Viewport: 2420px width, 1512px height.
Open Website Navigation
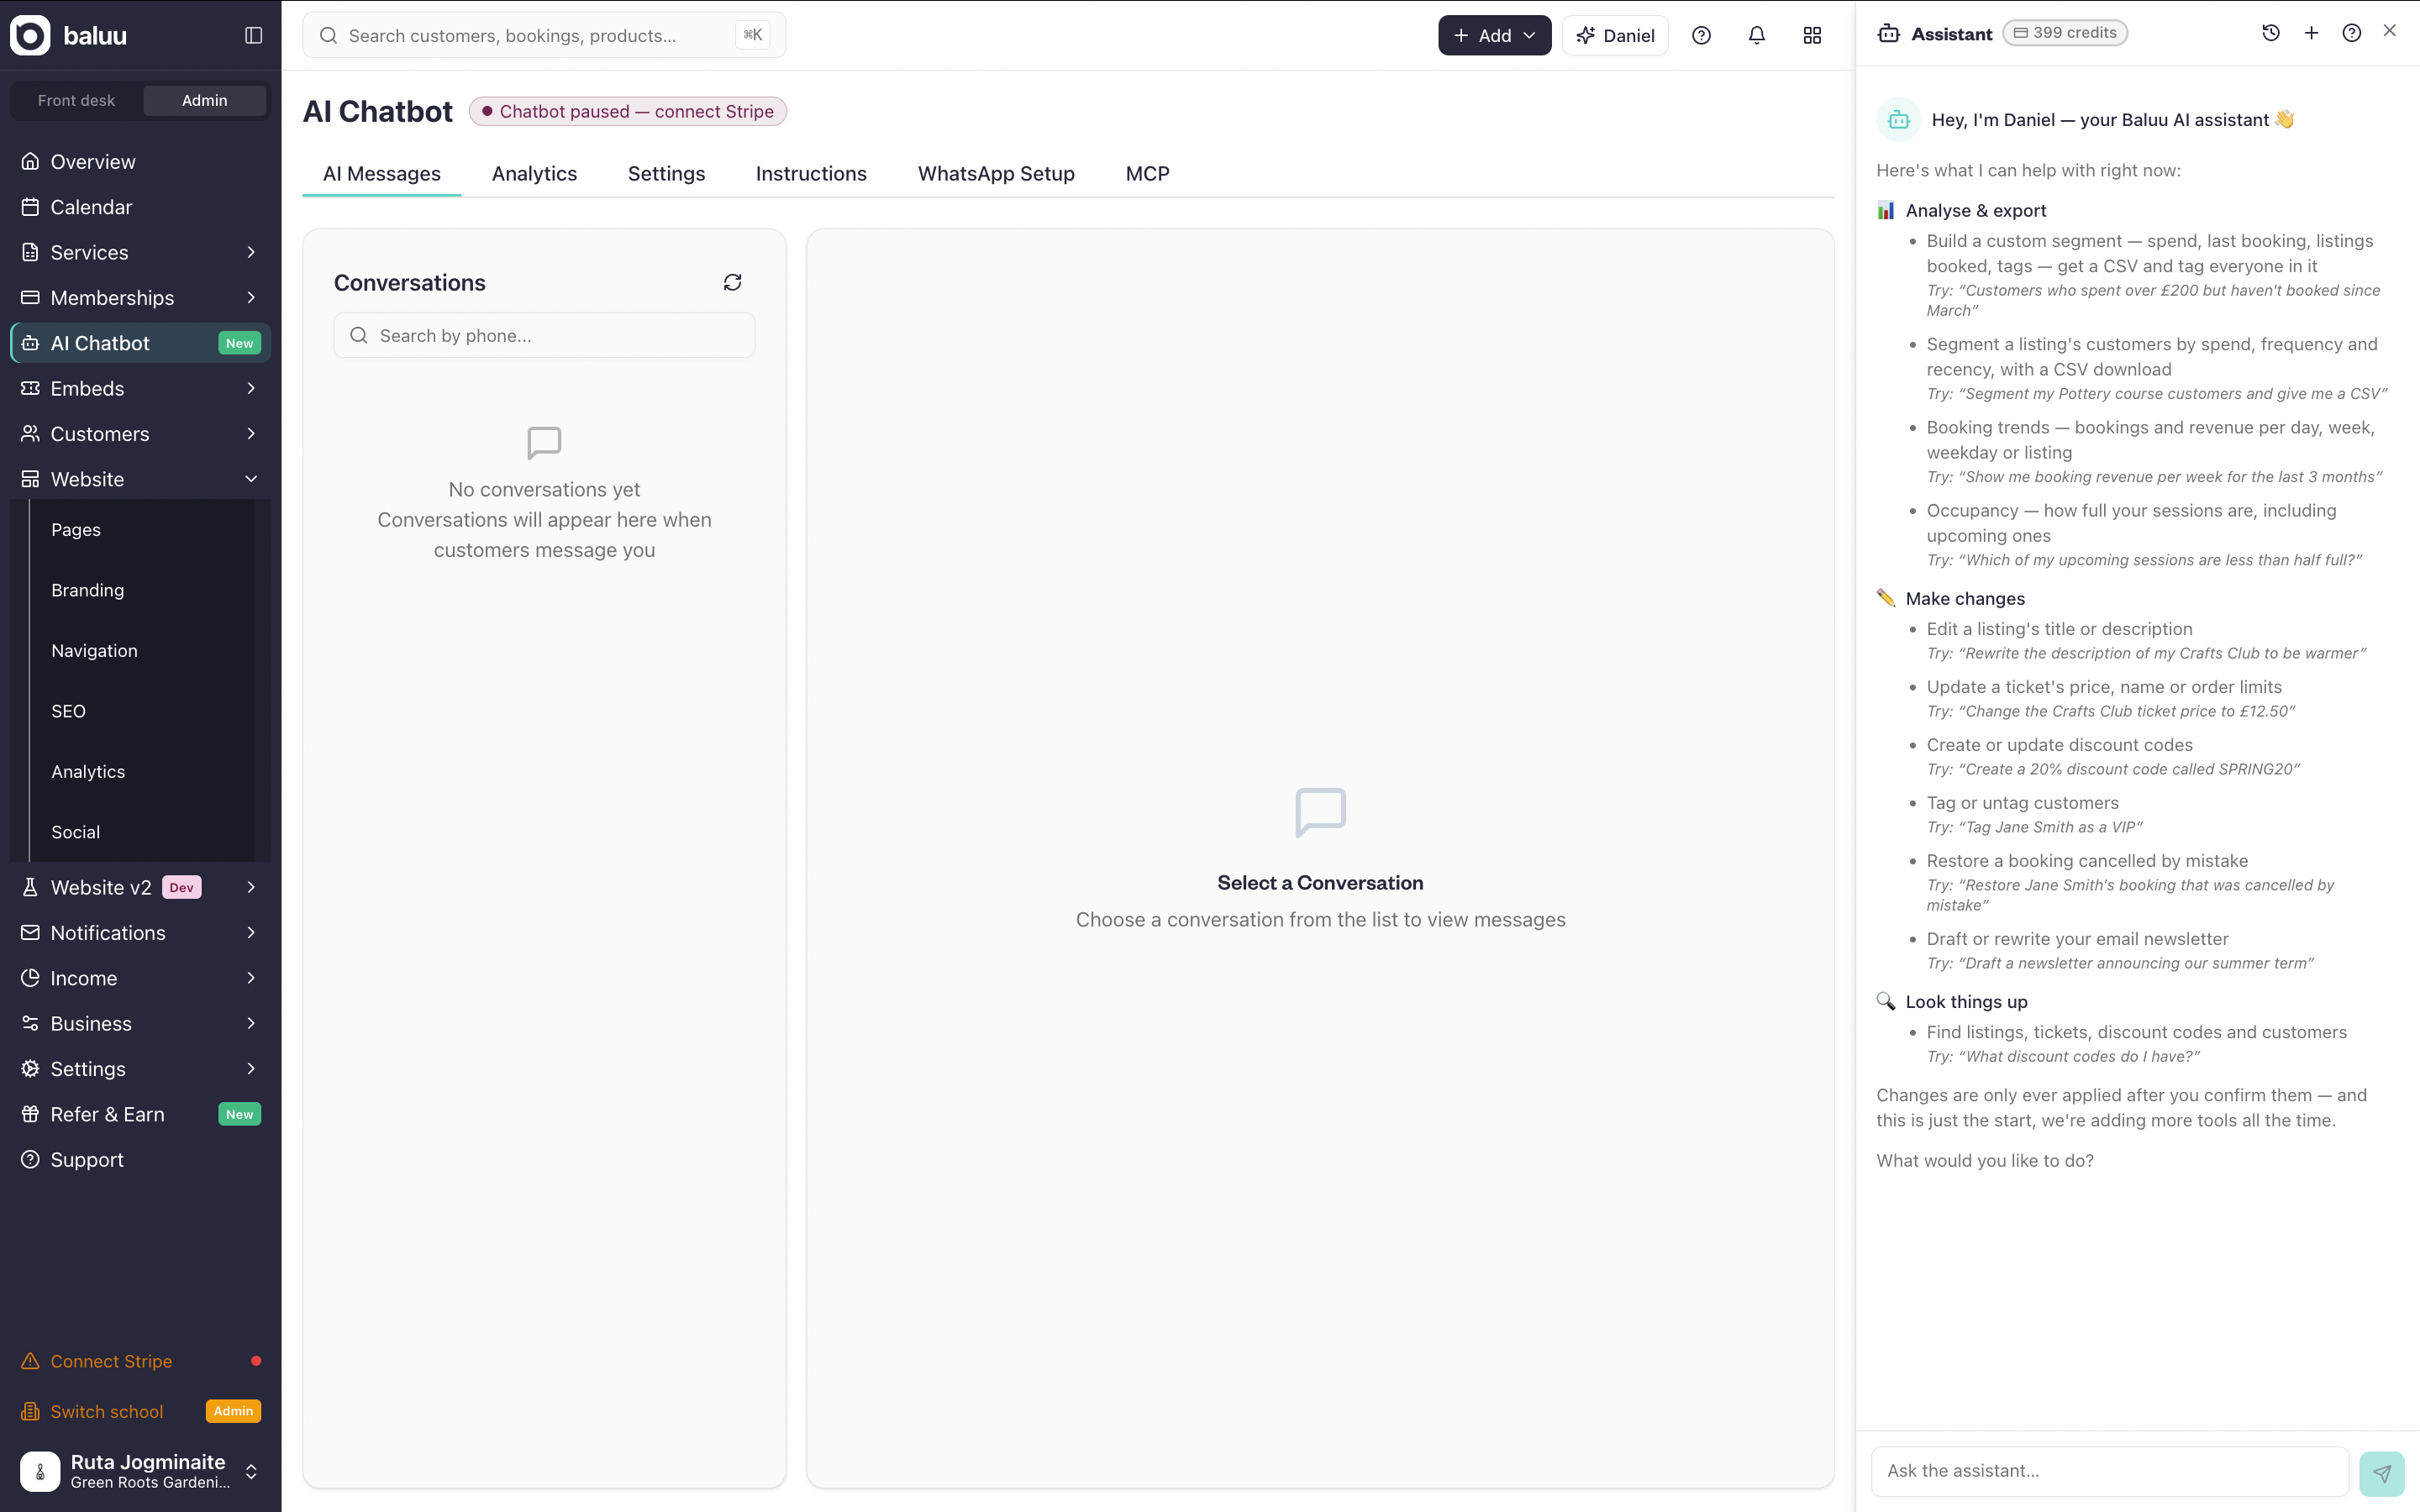[95, 651]
